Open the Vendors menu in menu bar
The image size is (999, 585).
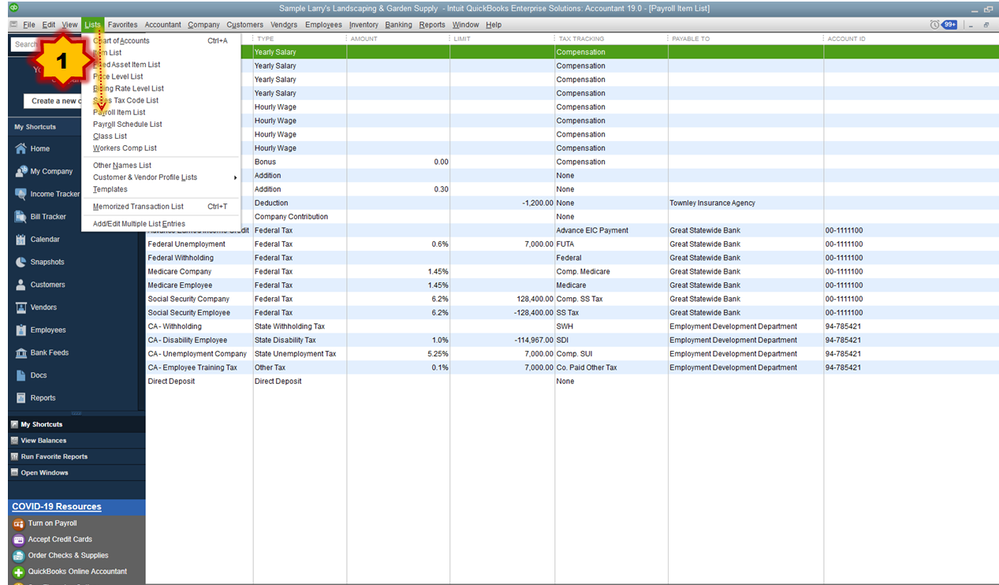pos(284,25)
